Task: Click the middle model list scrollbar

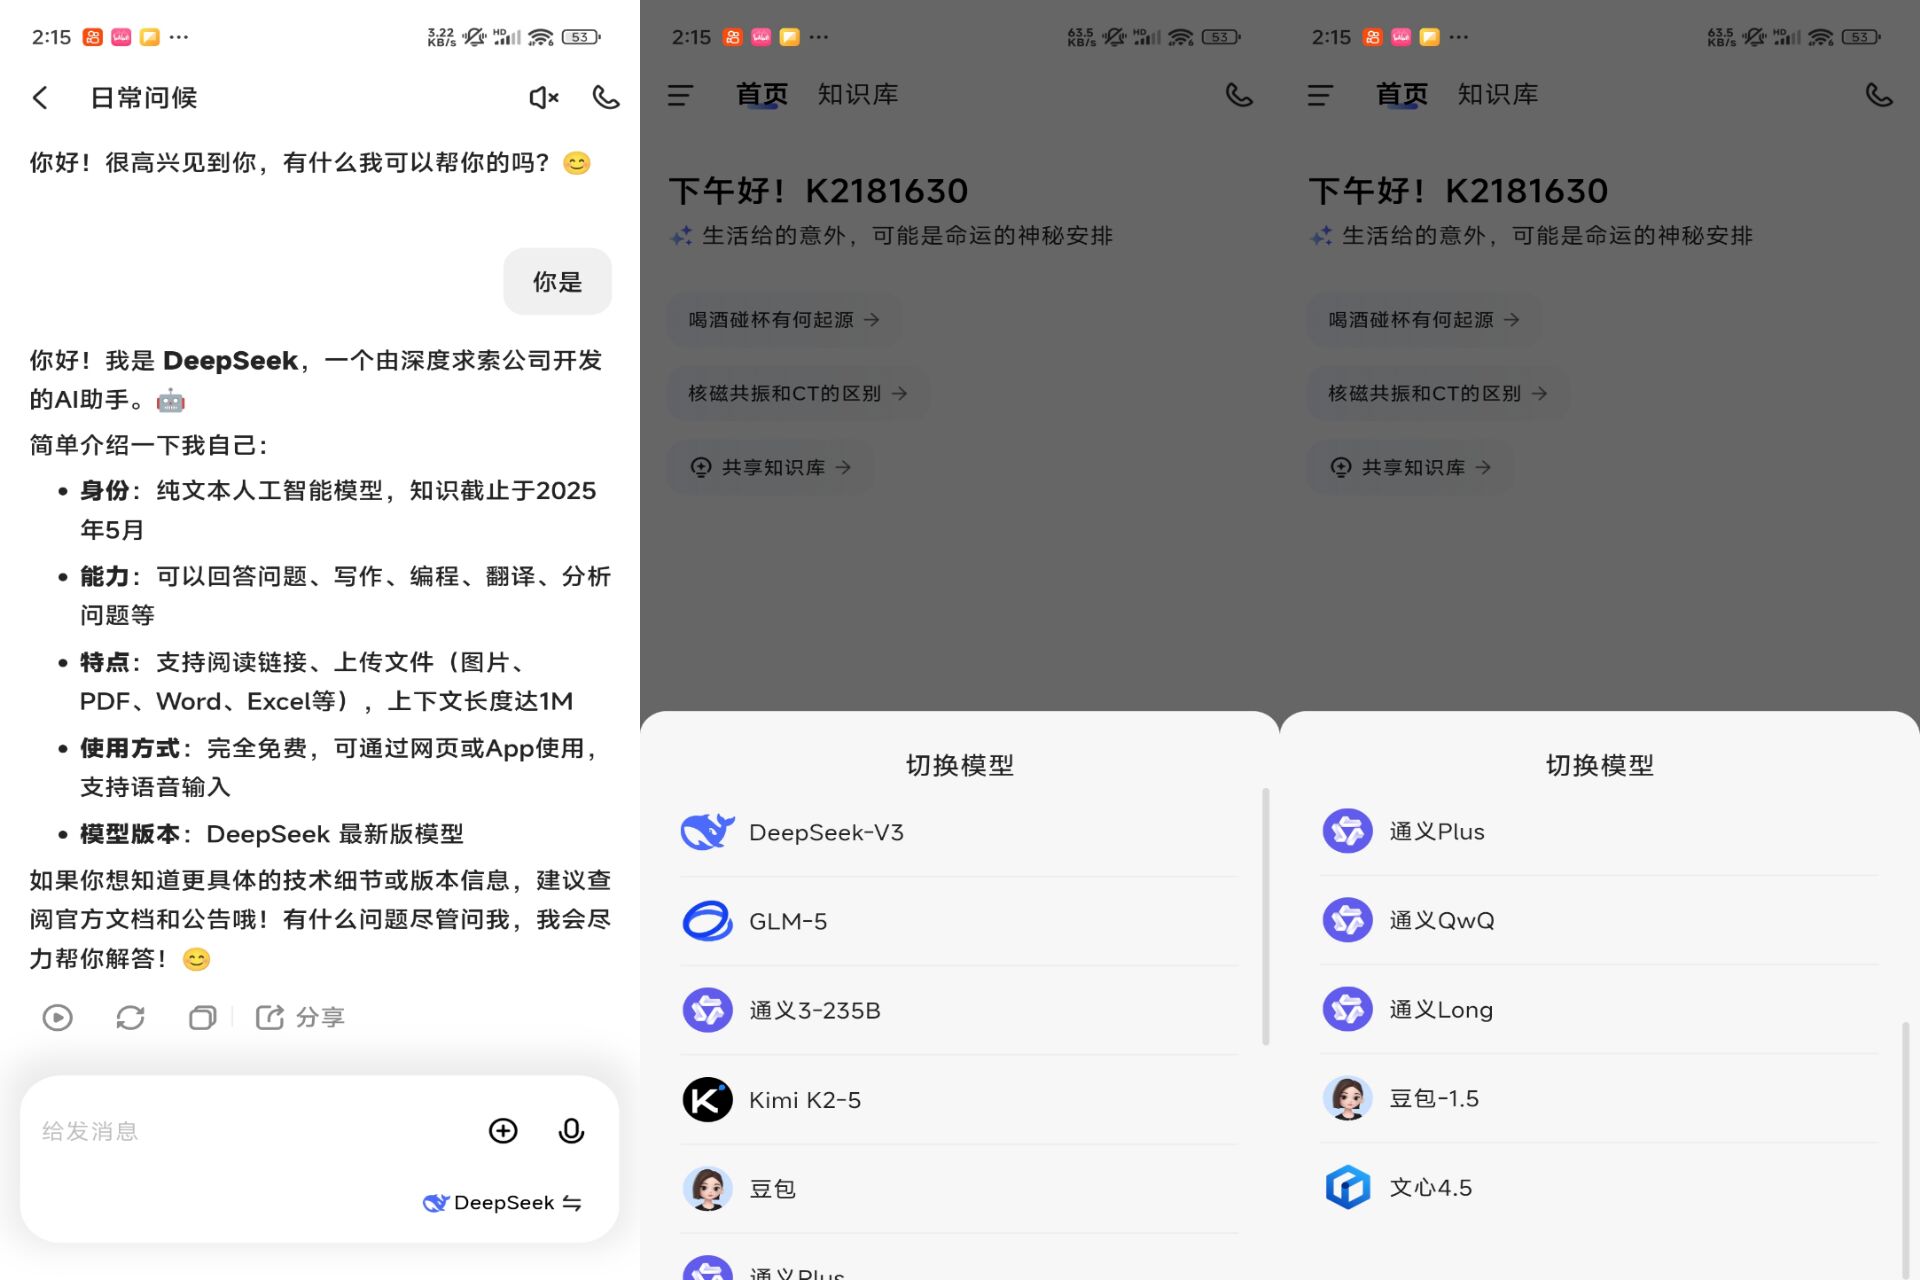Action: coord(1266,917)
